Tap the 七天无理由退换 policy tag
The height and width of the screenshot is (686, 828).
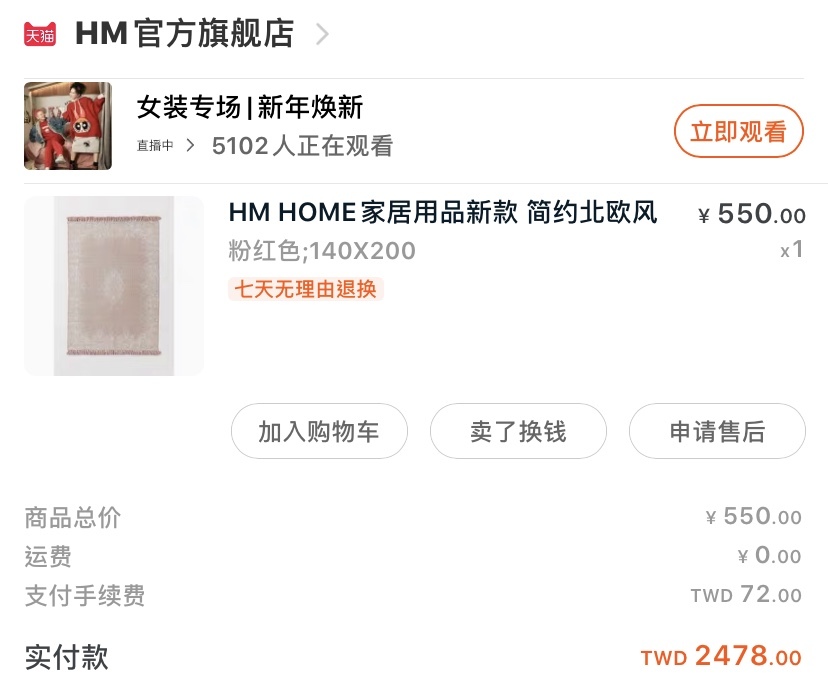[306, 289]
